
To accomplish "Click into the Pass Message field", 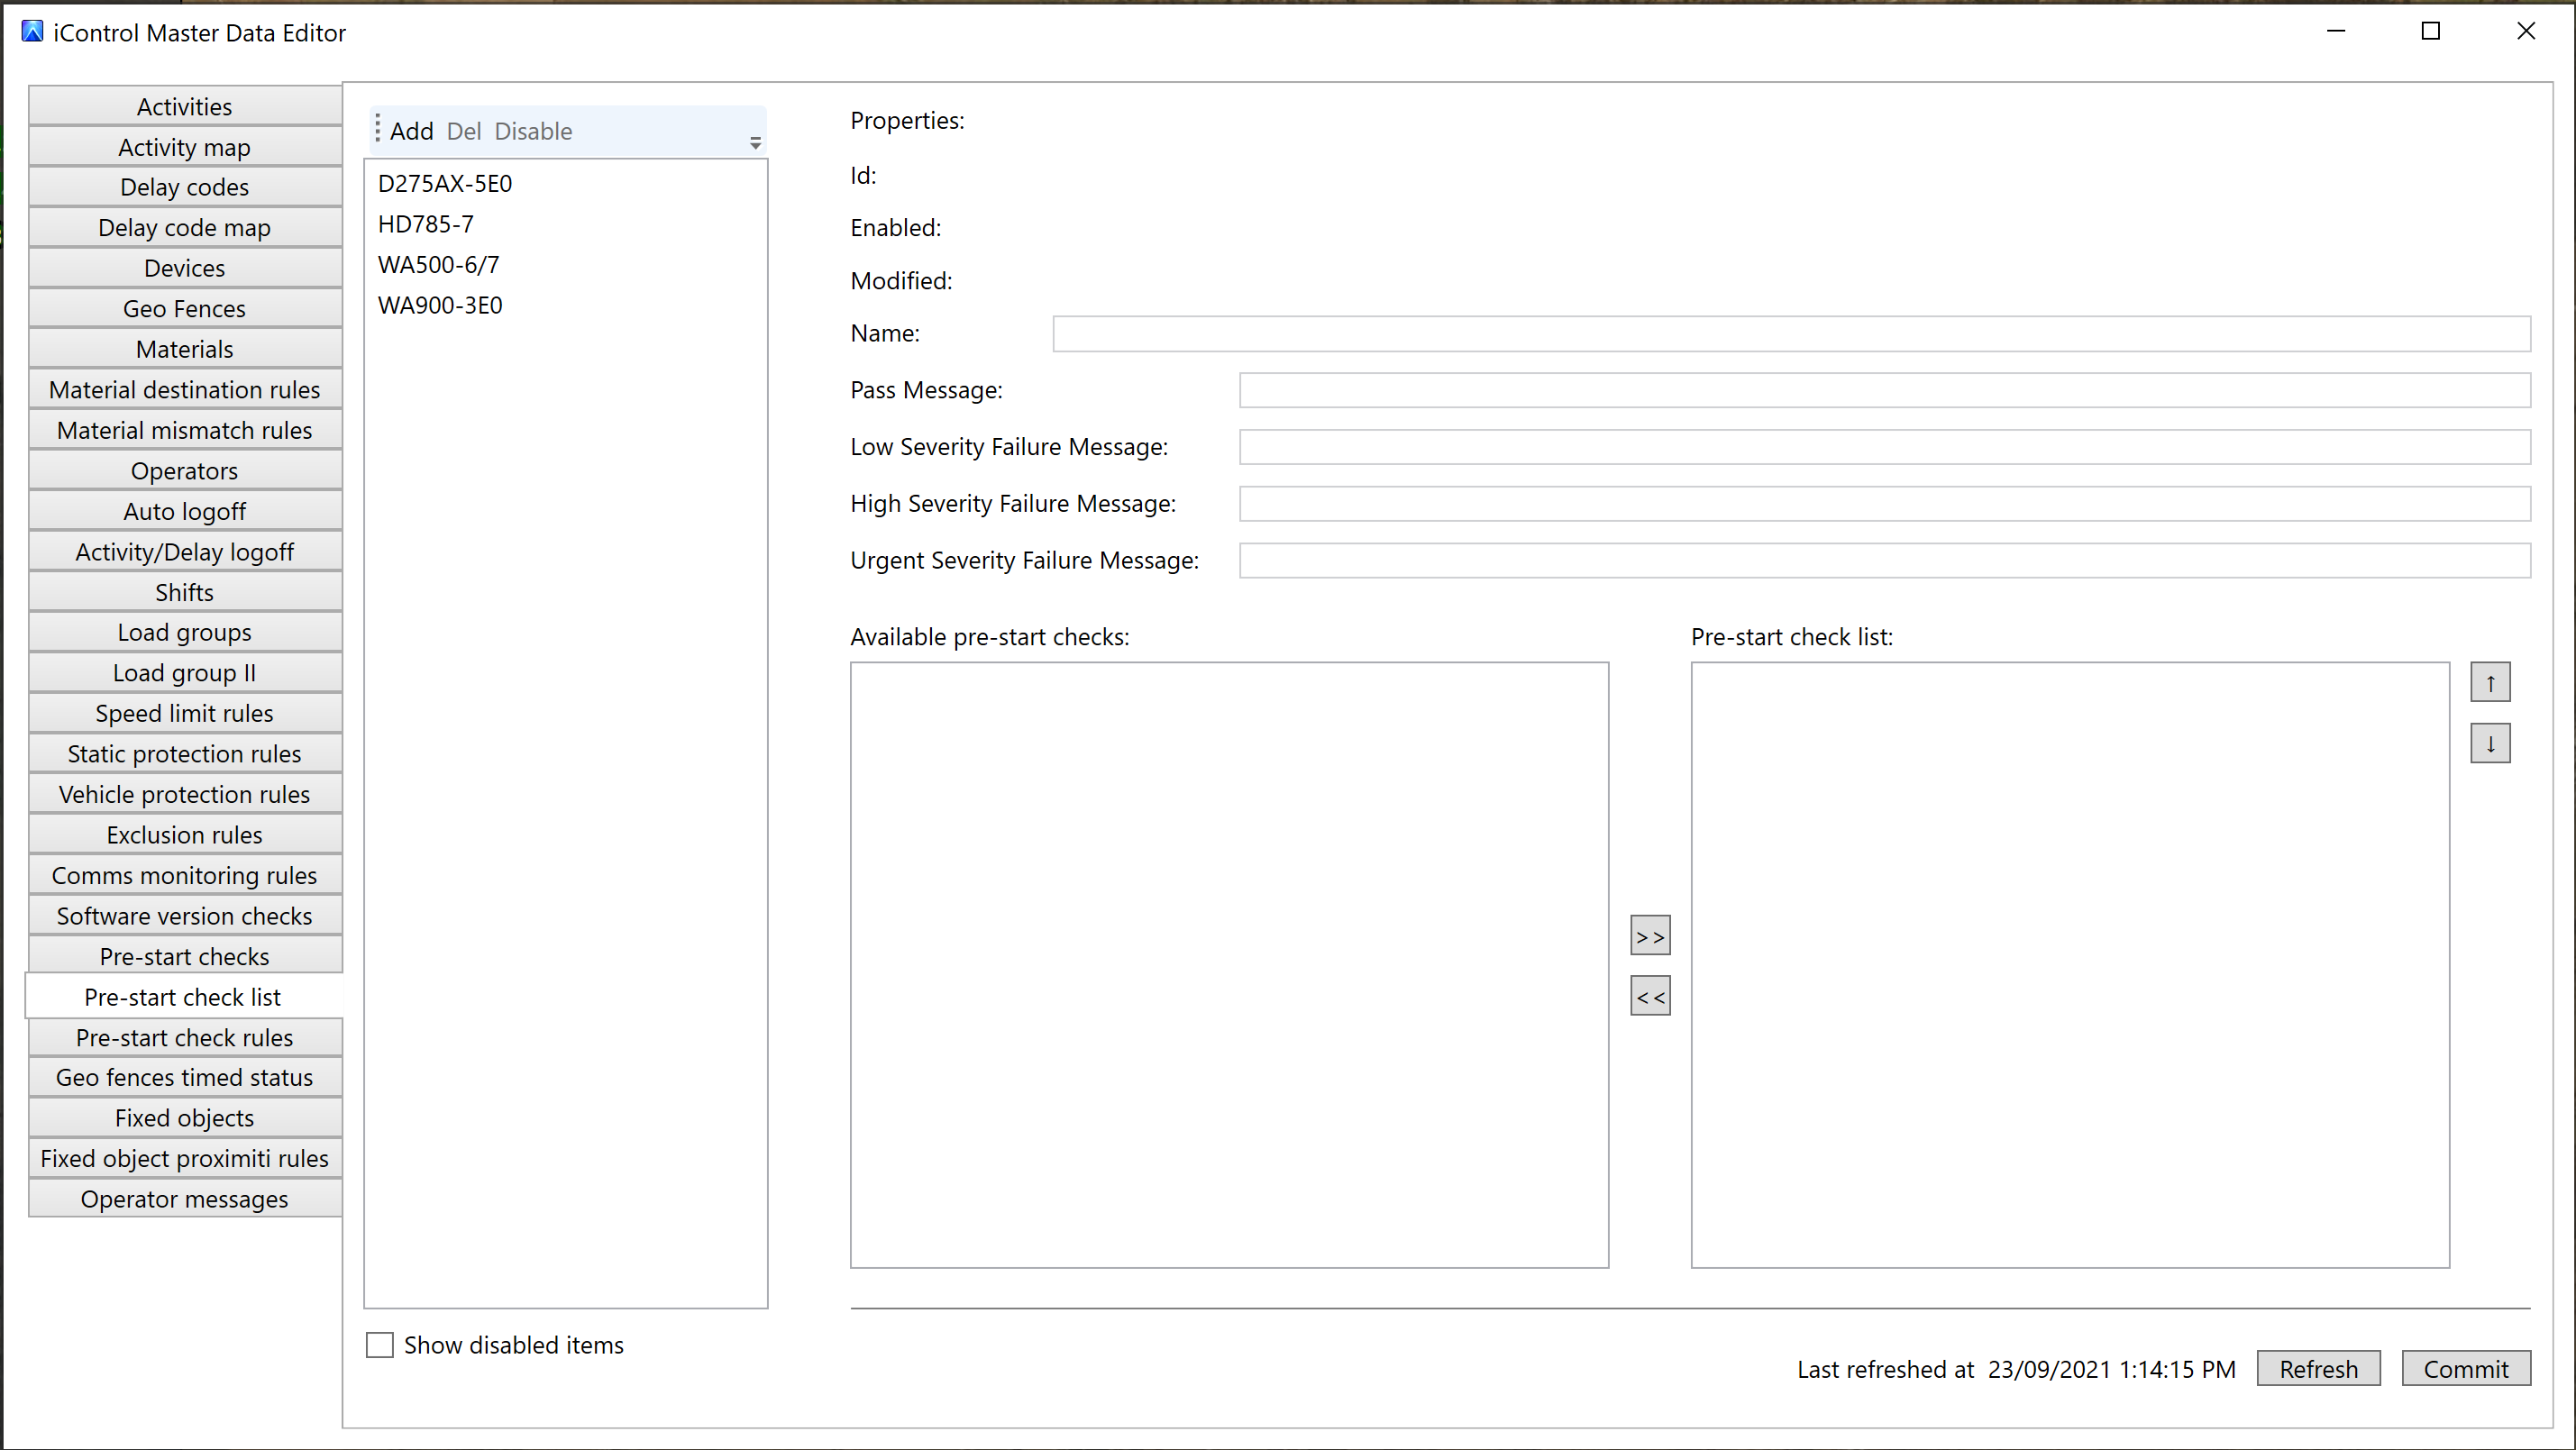I will point(1884,390).
